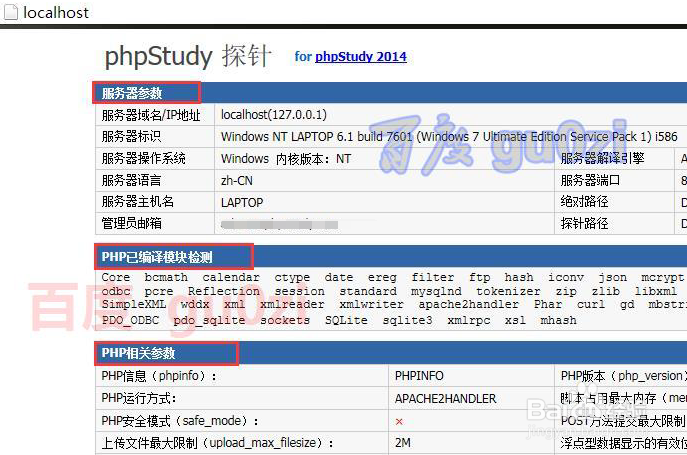Screen dimensions: 687x455
Task: Select the LAPTOP host name value
Action: point(242,203)
